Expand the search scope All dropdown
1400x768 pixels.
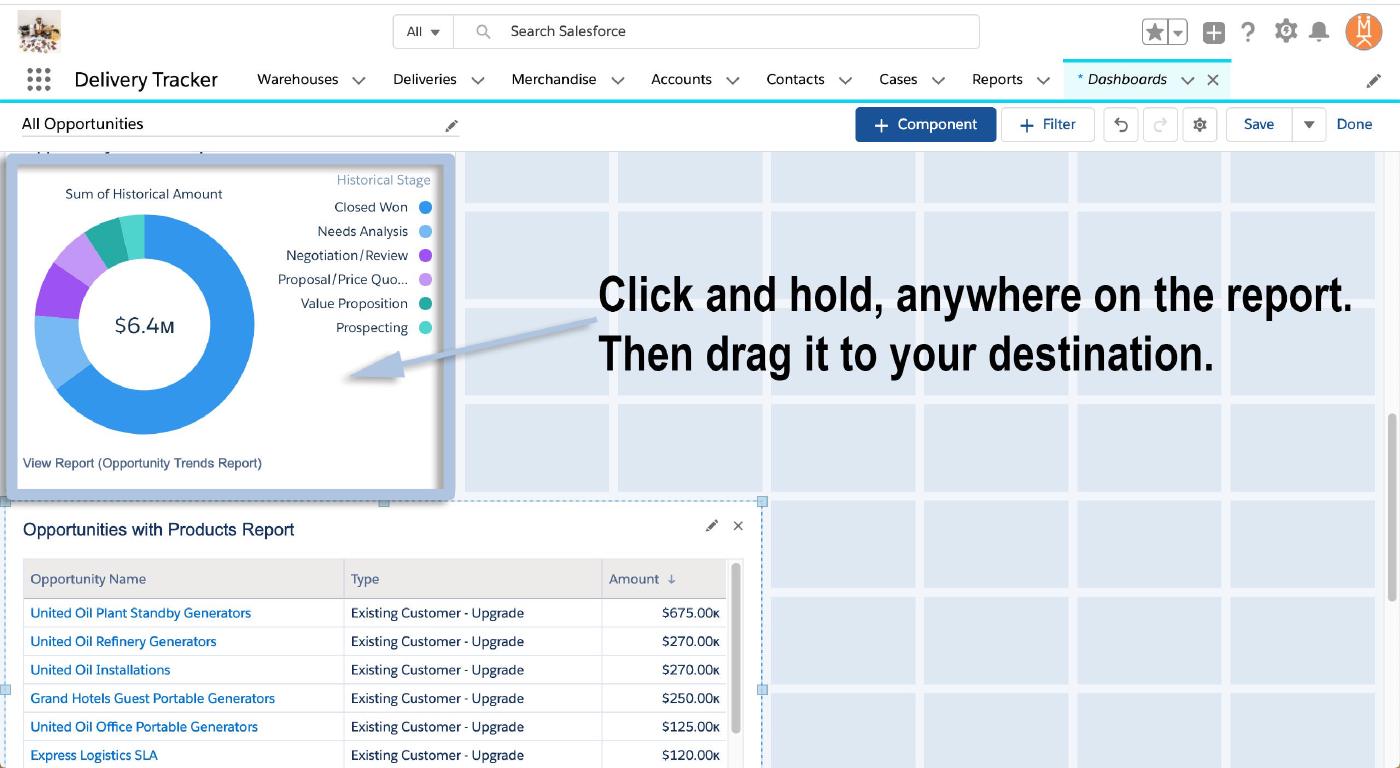pos(423,32)
